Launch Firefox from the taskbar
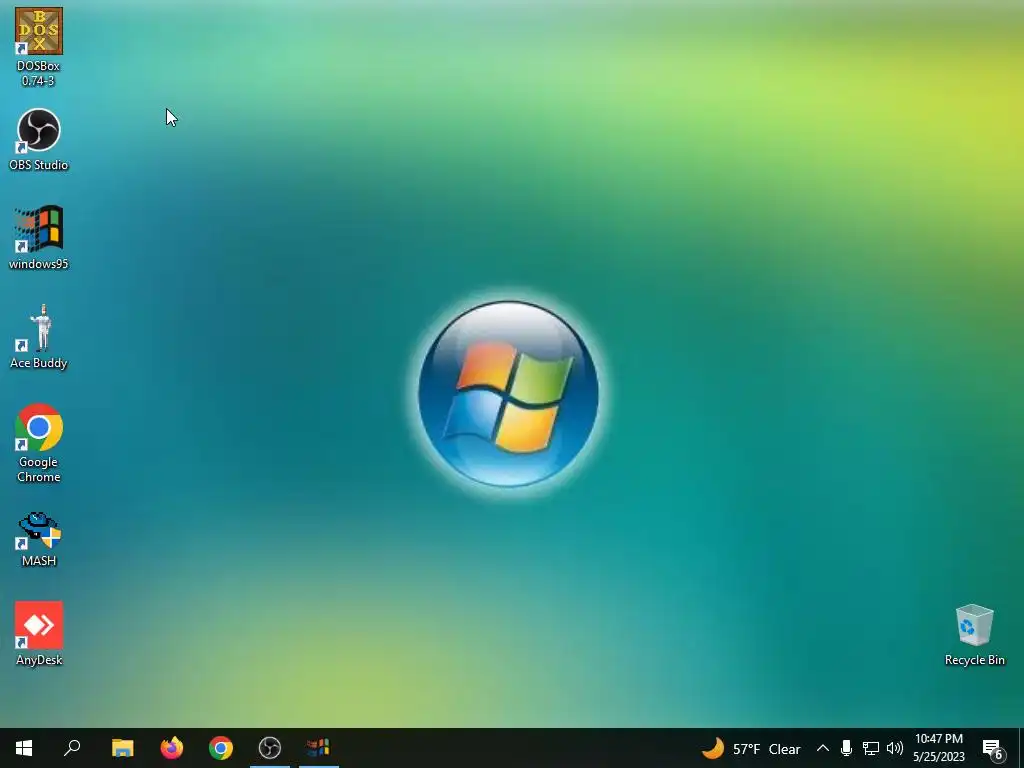 click(172, 748)
